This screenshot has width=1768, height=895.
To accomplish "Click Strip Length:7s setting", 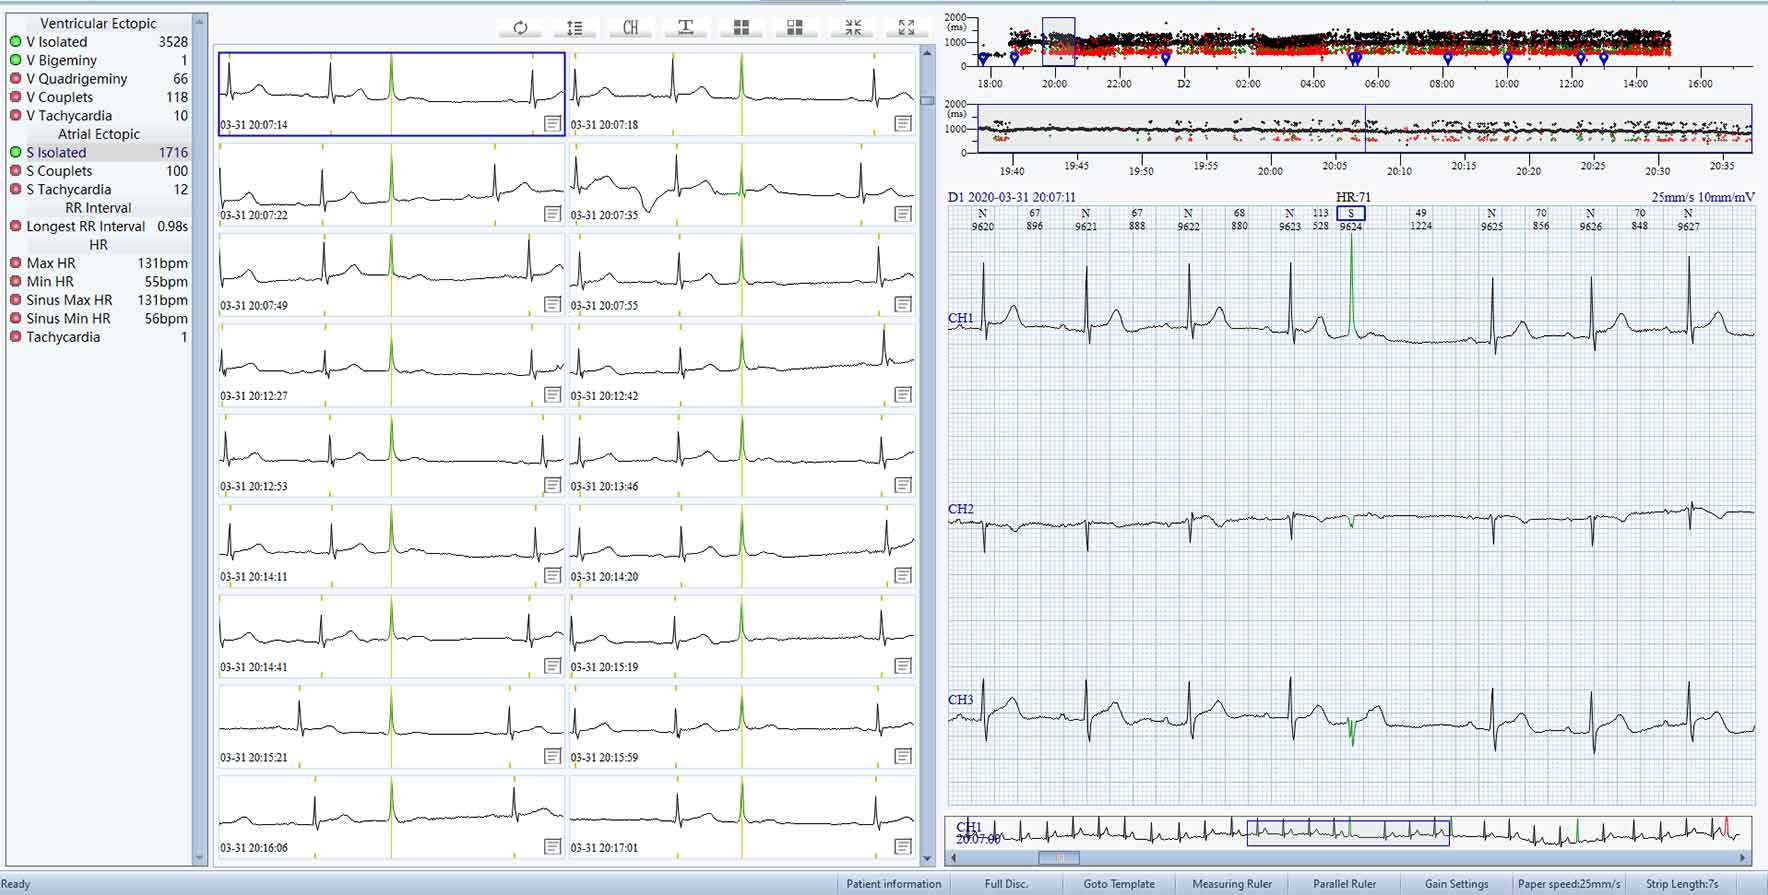I will click(x=1682, y=884).
